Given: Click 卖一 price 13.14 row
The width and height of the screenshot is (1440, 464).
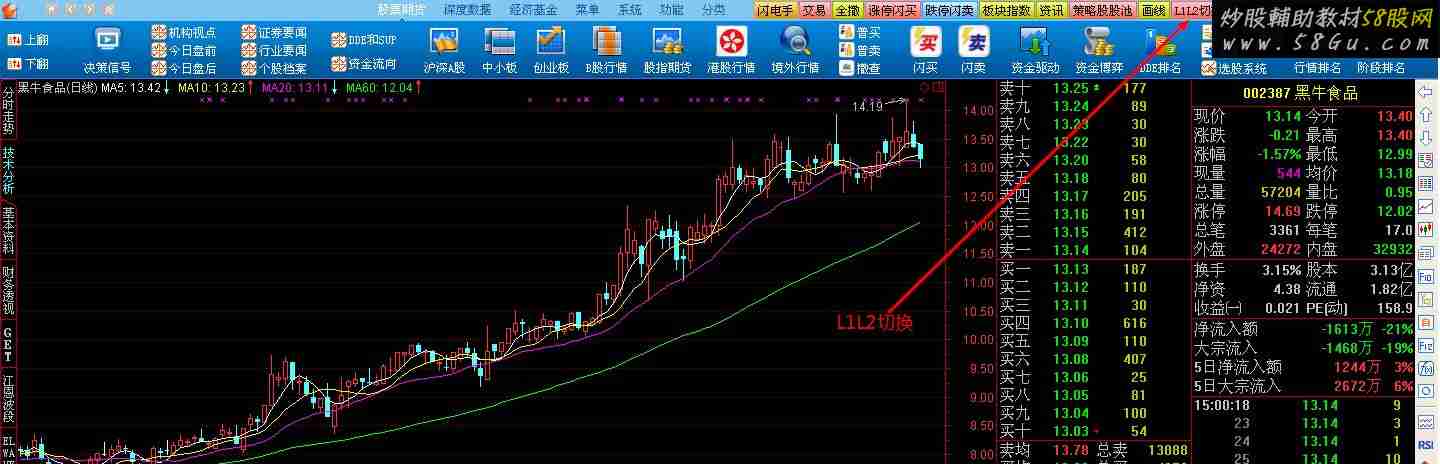Looking at the screenshot, I should (x=1094, y=250).
